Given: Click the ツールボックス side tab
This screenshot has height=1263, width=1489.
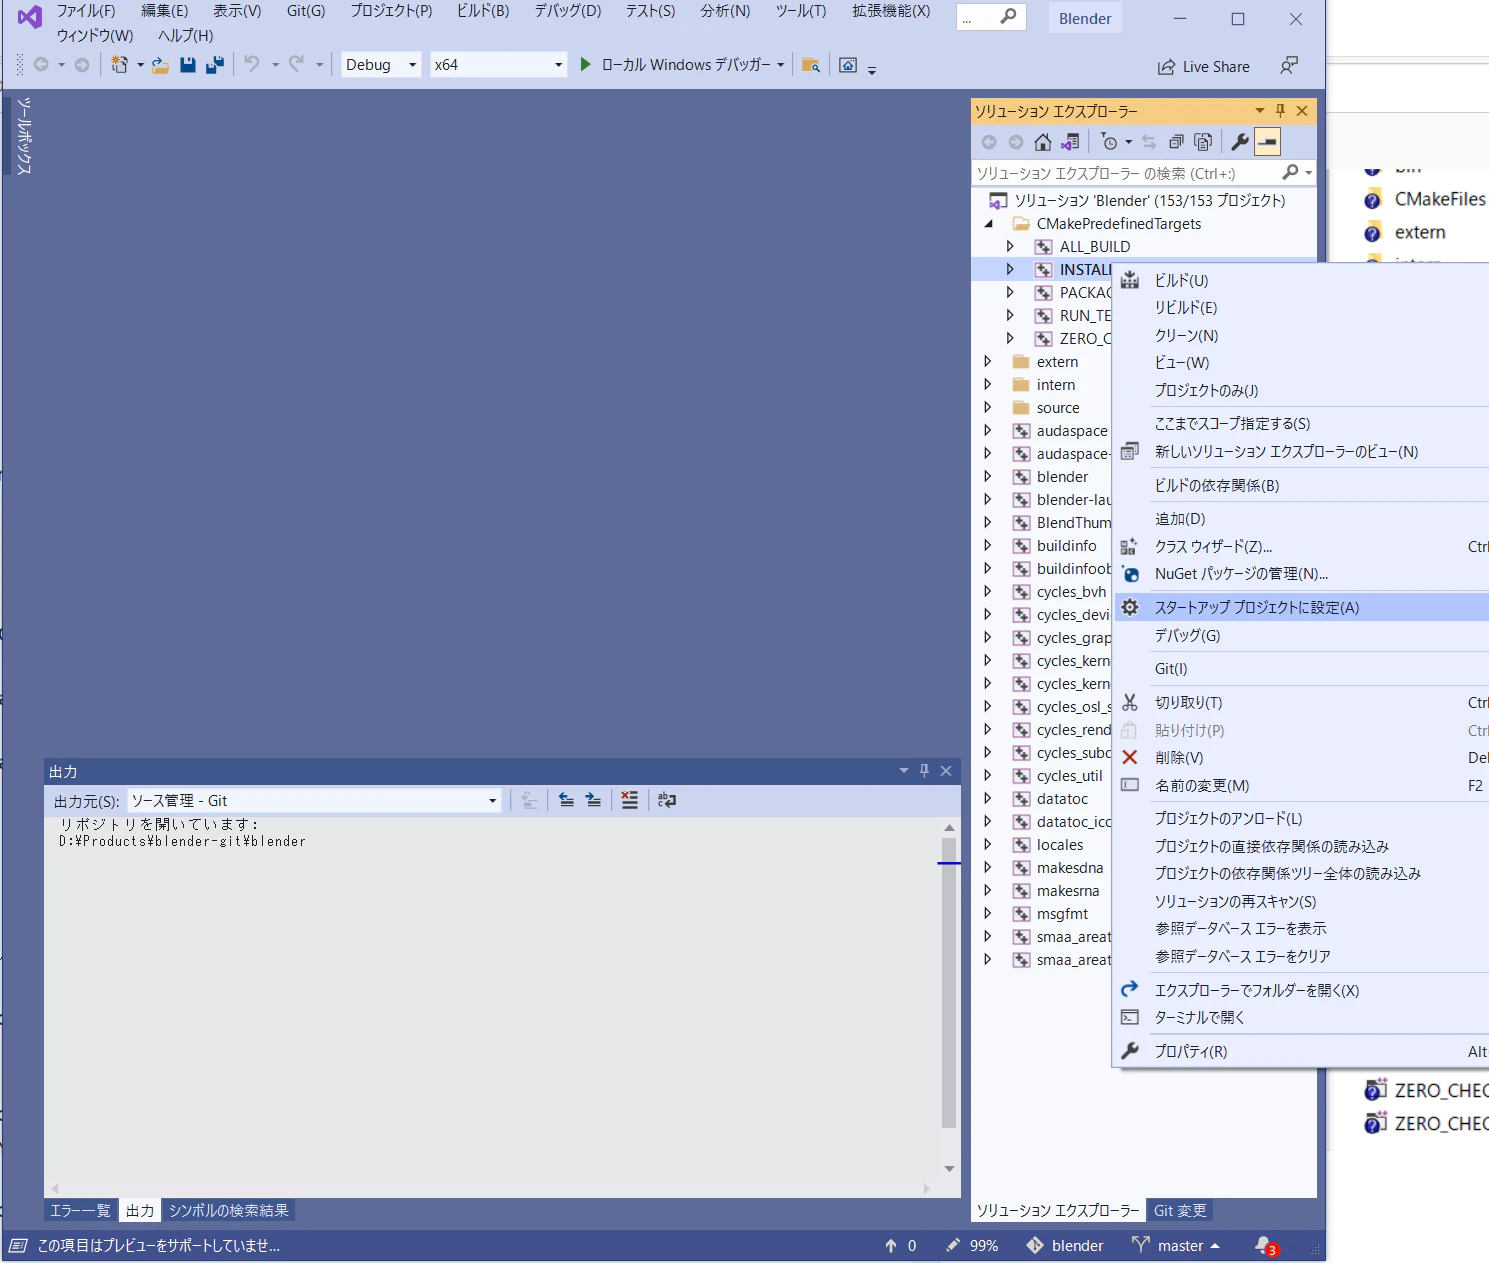Looking at the screenshot, I should [x=25, y=136].
